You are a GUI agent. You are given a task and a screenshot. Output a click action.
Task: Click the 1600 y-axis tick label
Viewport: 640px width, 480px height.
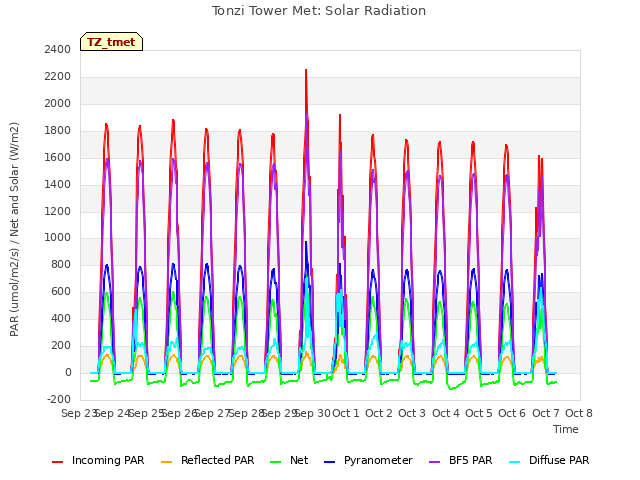pyautogui.click(x=58, y=157)
